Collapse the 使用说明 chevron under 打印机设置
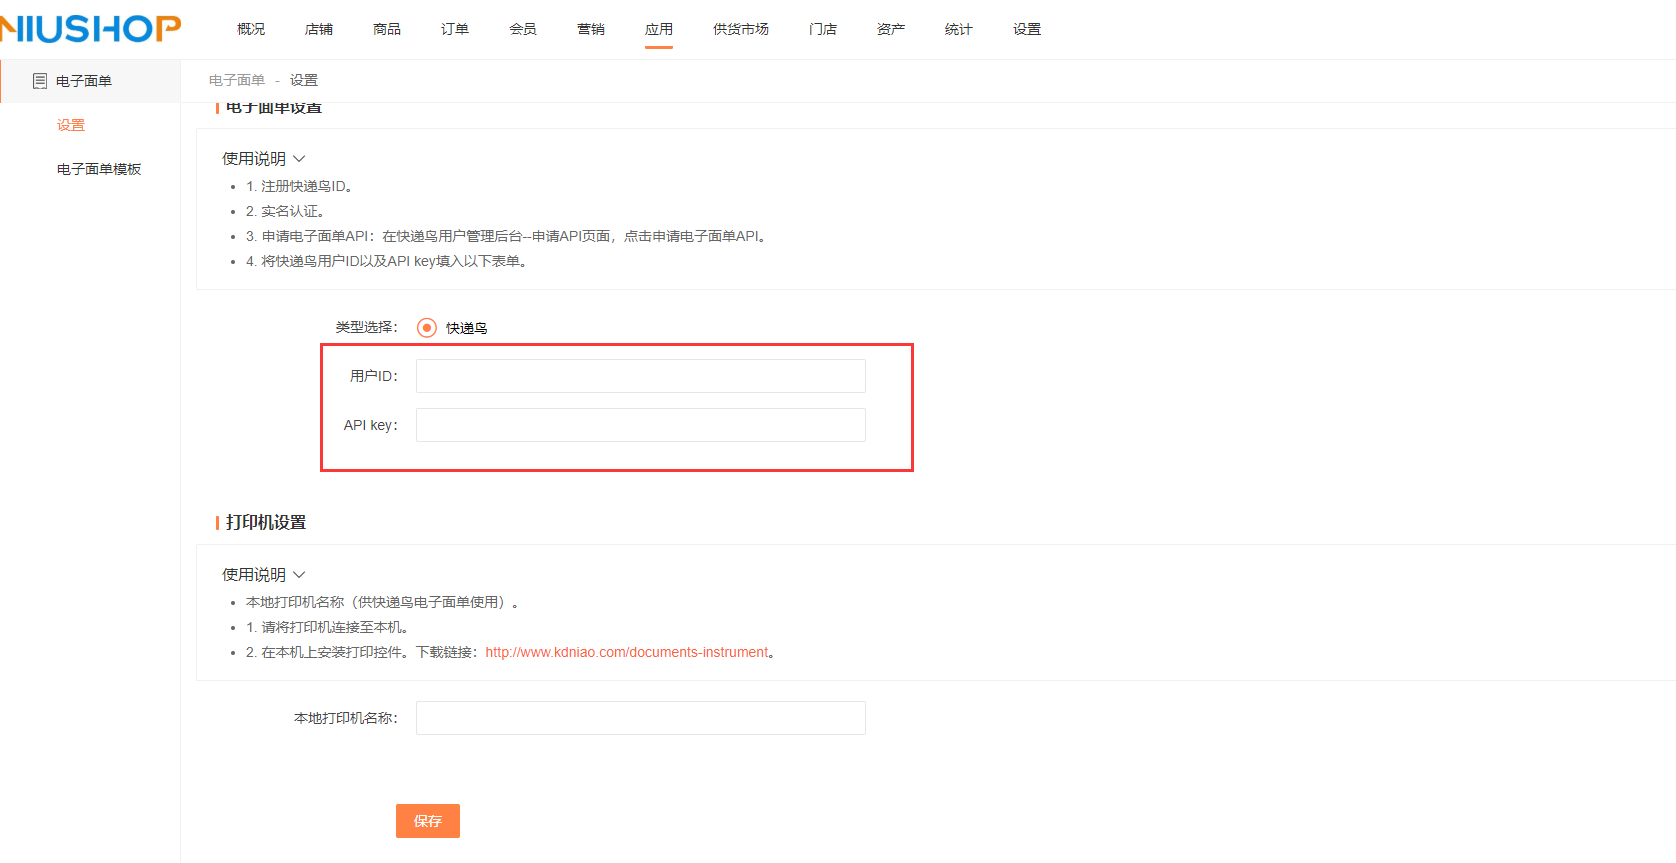This screenshot has width=1676, height=863. click(x=299, y=575)
